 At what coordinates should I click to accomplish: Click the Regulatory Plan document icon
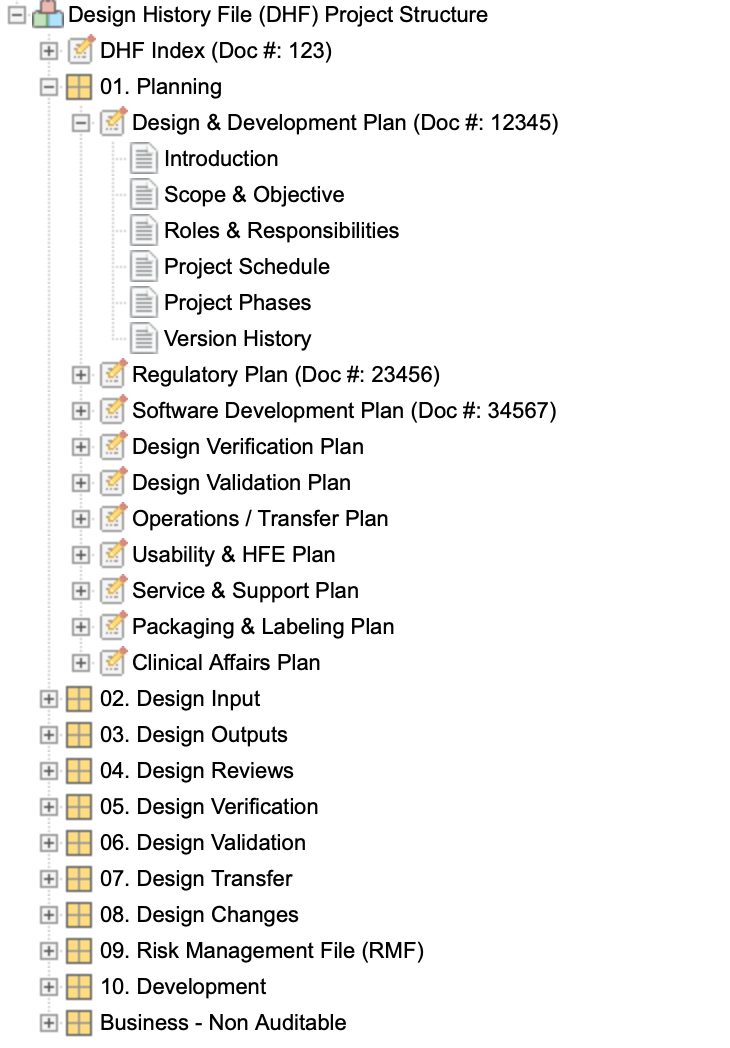click(113, 374)
